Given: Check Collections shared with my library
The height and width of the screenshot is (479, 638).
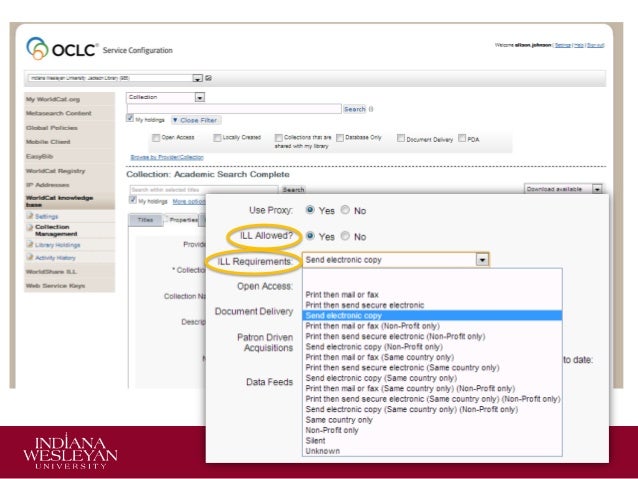Looking at the screenshot, I should pyautogui.click(x=278, y=138).
